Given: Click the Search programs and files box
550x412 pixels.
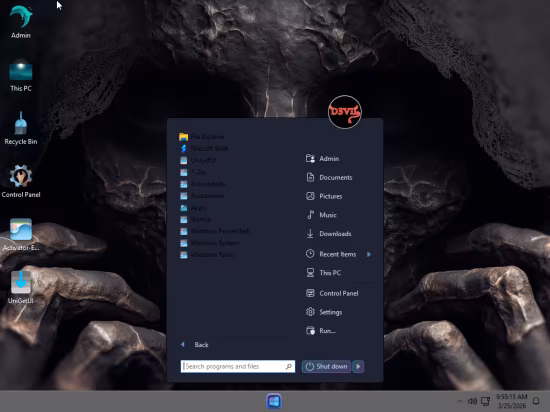Looking at the screenshot, I should (x=238, y=366).
